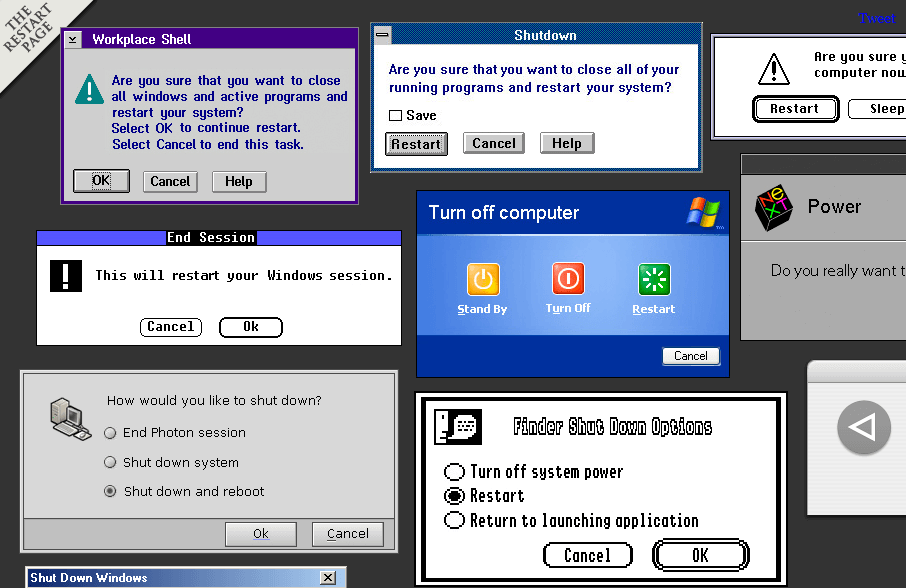Click Cancel in Turn off computer dialog
This screenshot has width=906, height=588.
click(x=691, y=356)
